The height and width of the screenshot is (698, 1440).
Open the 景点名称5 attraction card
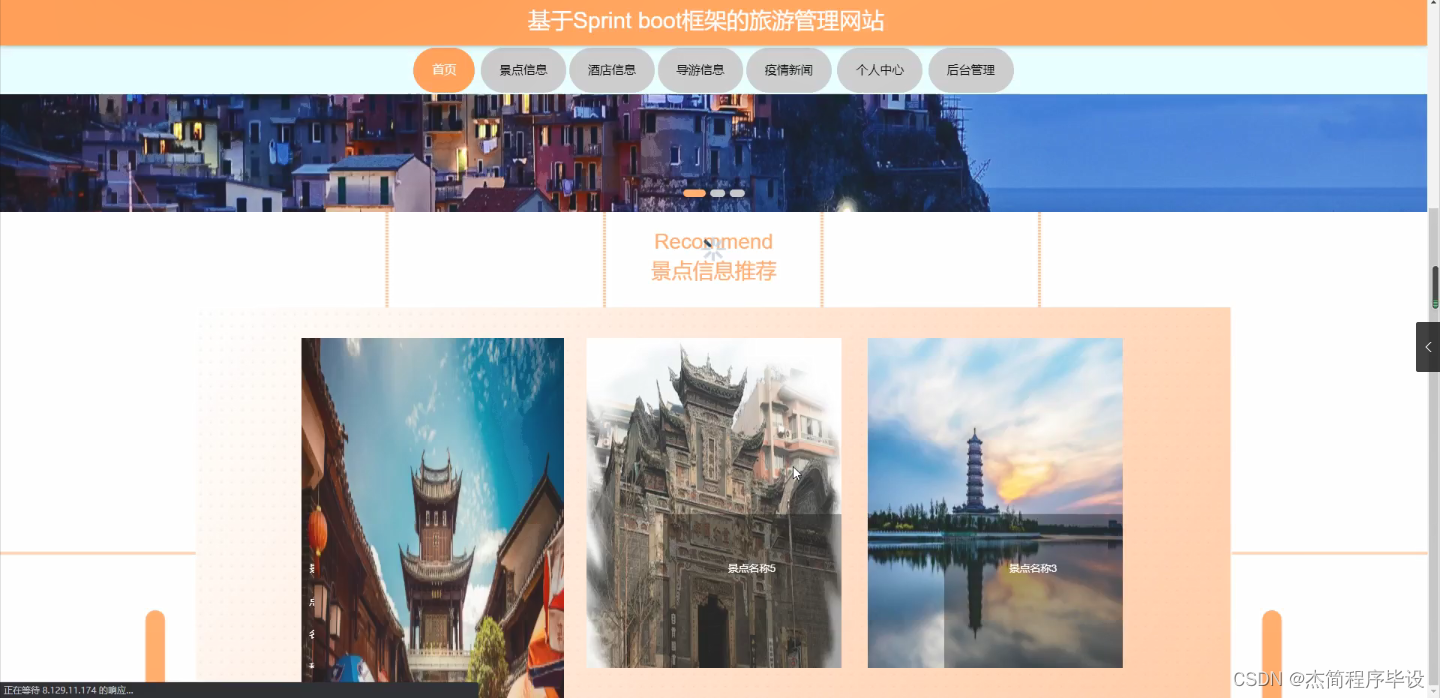coord(713,503)
